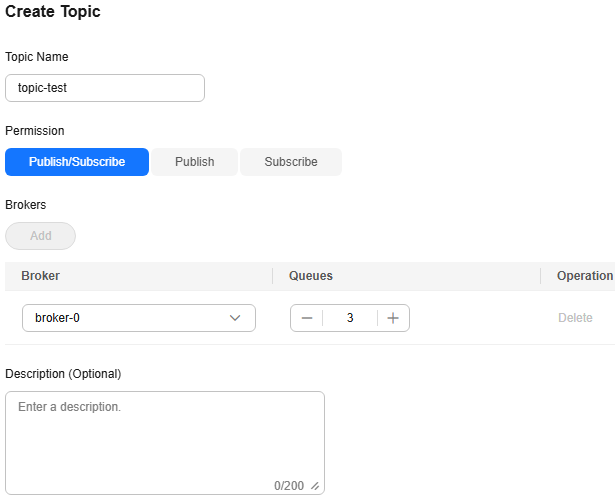Click the Topic Name label
Image resolution: width=615 pixels, height=502 pixels.
[x=37, y=57]
